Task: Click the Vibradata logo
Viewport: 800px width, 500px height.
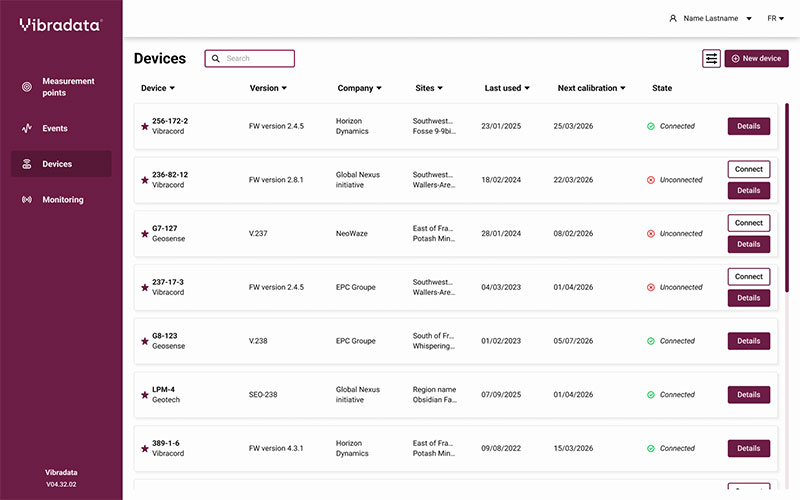Action: [60, 24]
